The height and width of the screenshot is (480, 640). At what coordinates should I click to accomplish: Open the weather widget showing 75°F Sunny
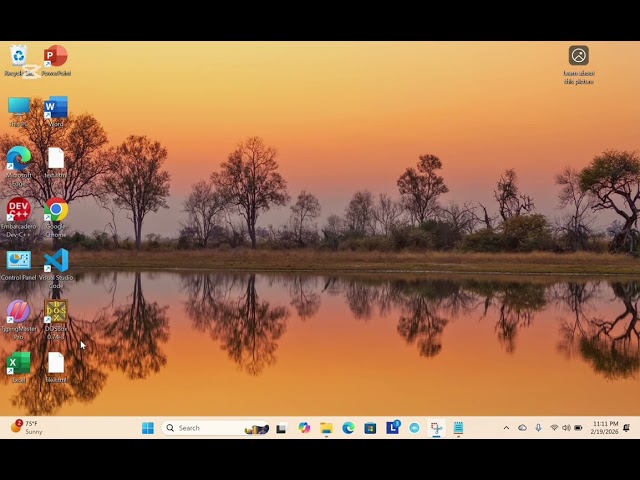26,427
